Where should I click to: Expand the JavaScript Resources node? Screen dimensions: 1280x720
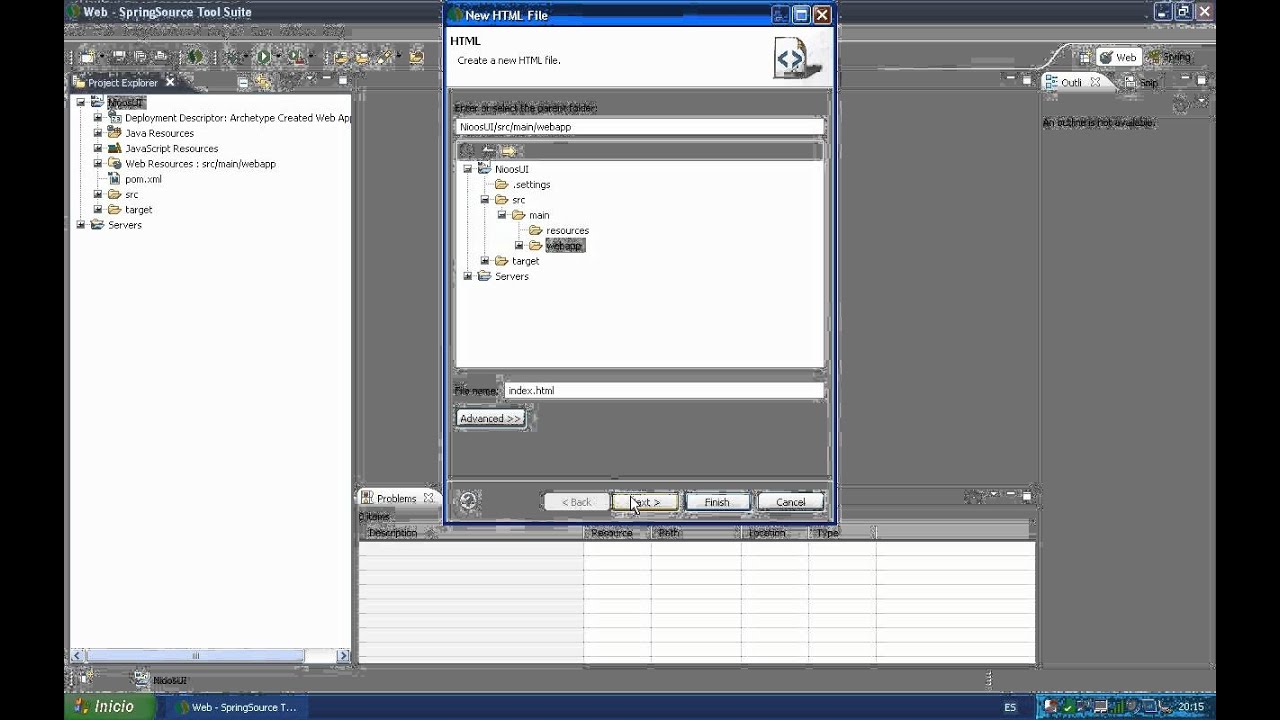[98, 148]
